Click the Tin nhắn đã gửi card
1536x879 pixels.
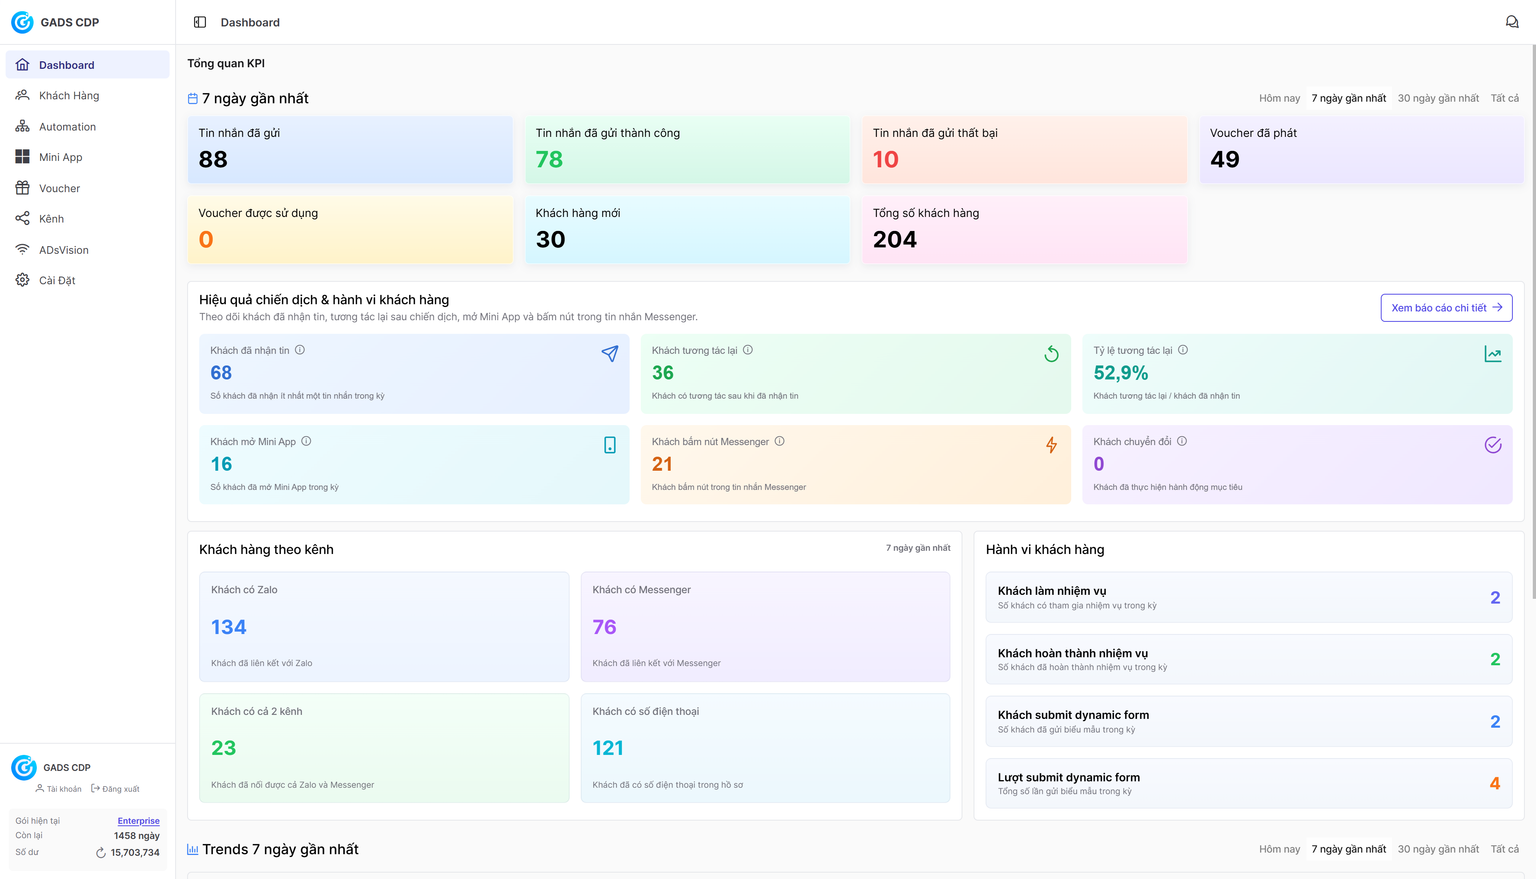pyautogui.click(x=350, y=149)
